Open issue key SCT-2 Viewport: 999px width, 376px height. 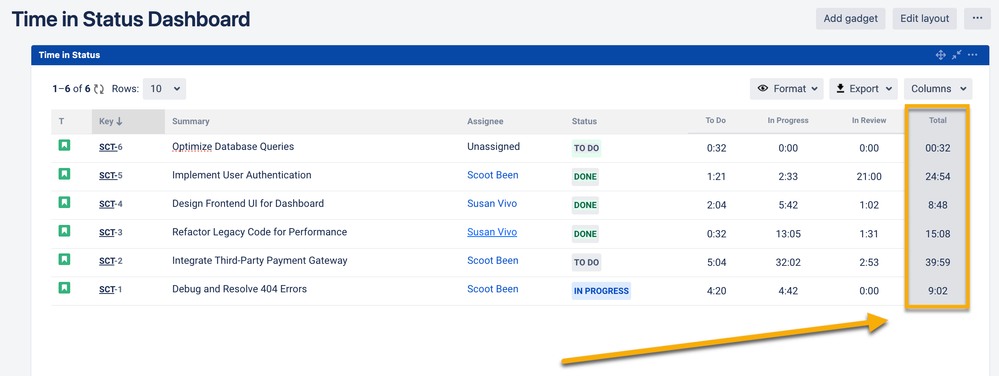click(111, 261)
